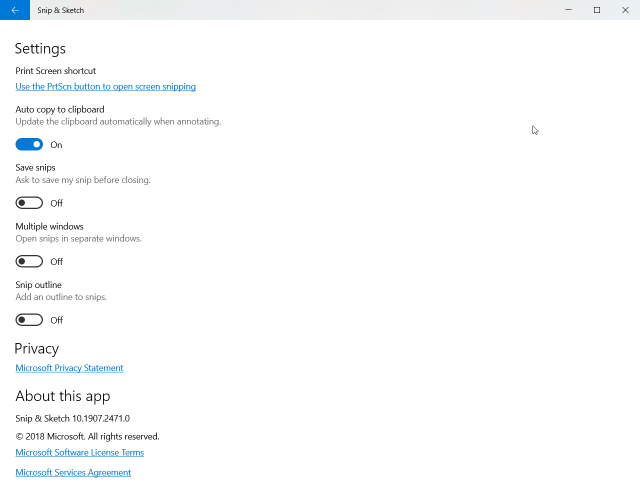
Task: Click 'Open snips in separate windows' text
Action: 78,238
